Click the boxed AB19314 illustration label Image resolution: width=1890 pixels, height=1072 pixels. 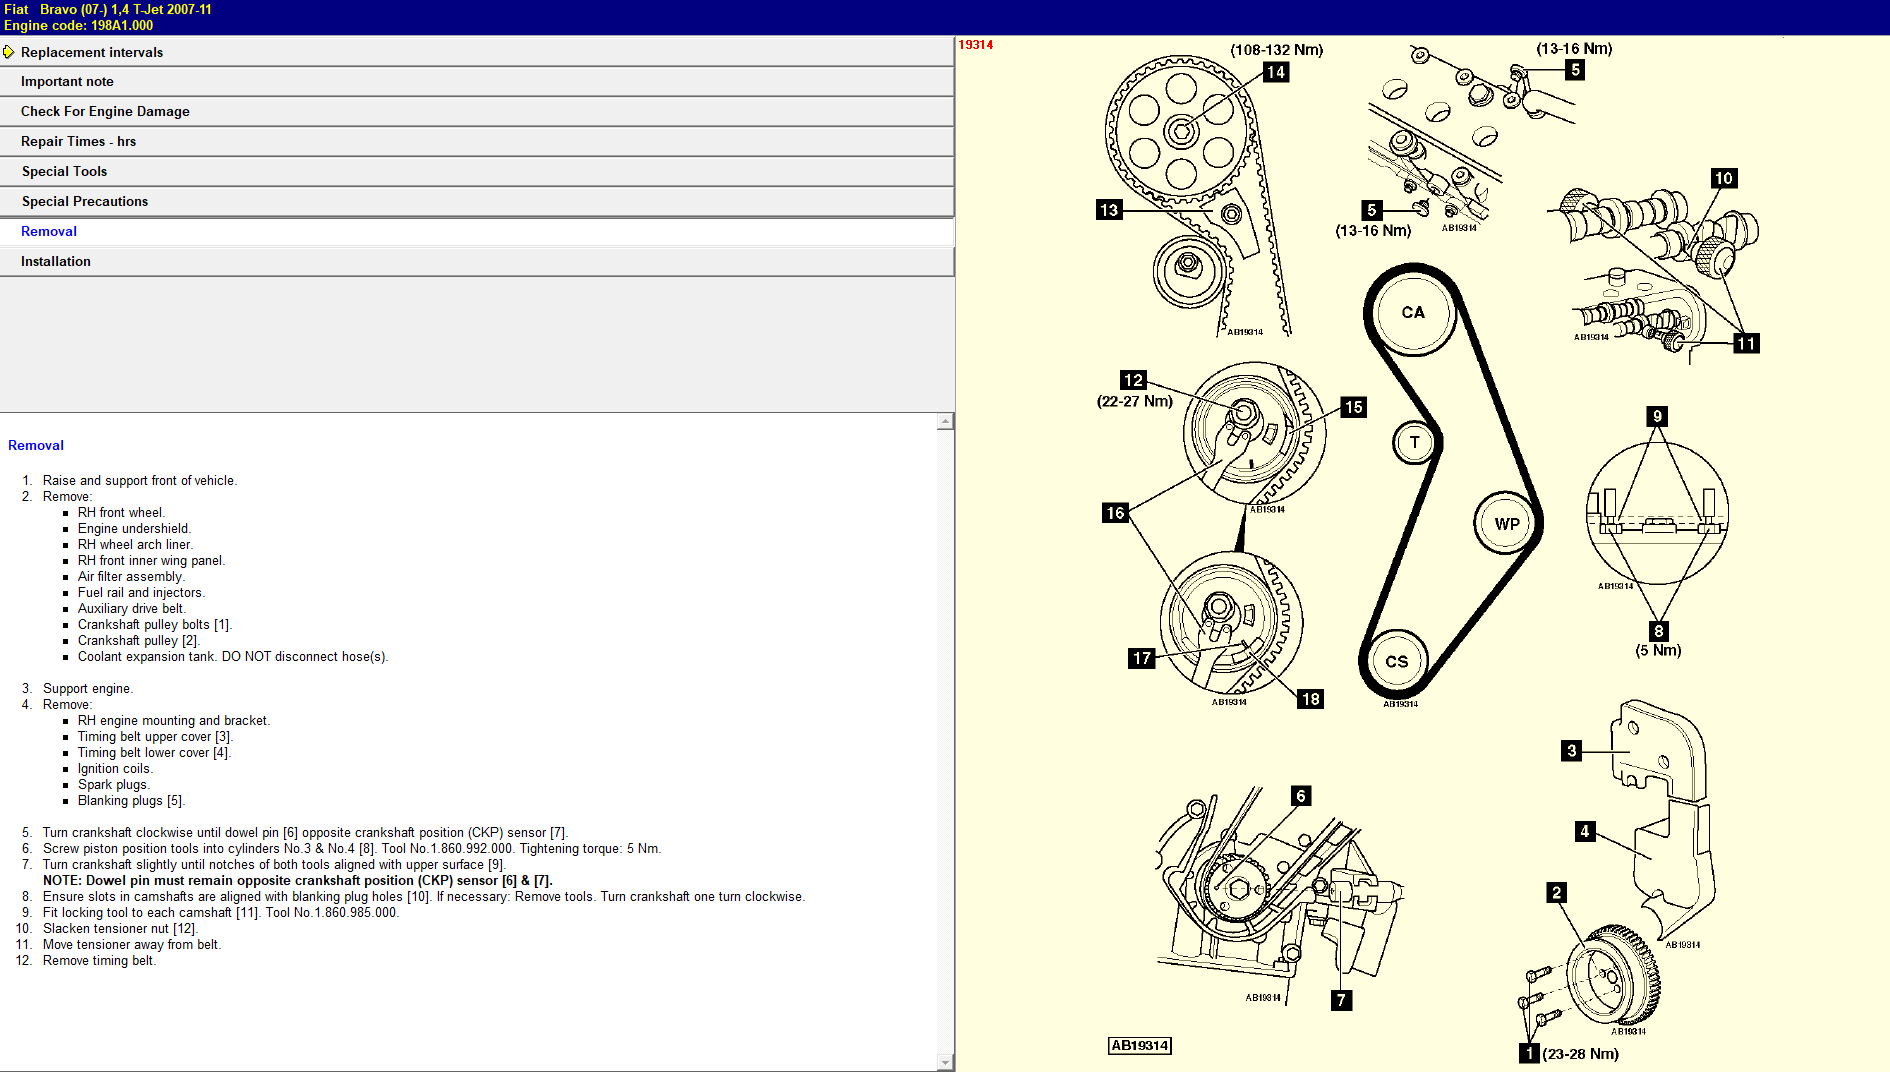coord(1140,1046)
